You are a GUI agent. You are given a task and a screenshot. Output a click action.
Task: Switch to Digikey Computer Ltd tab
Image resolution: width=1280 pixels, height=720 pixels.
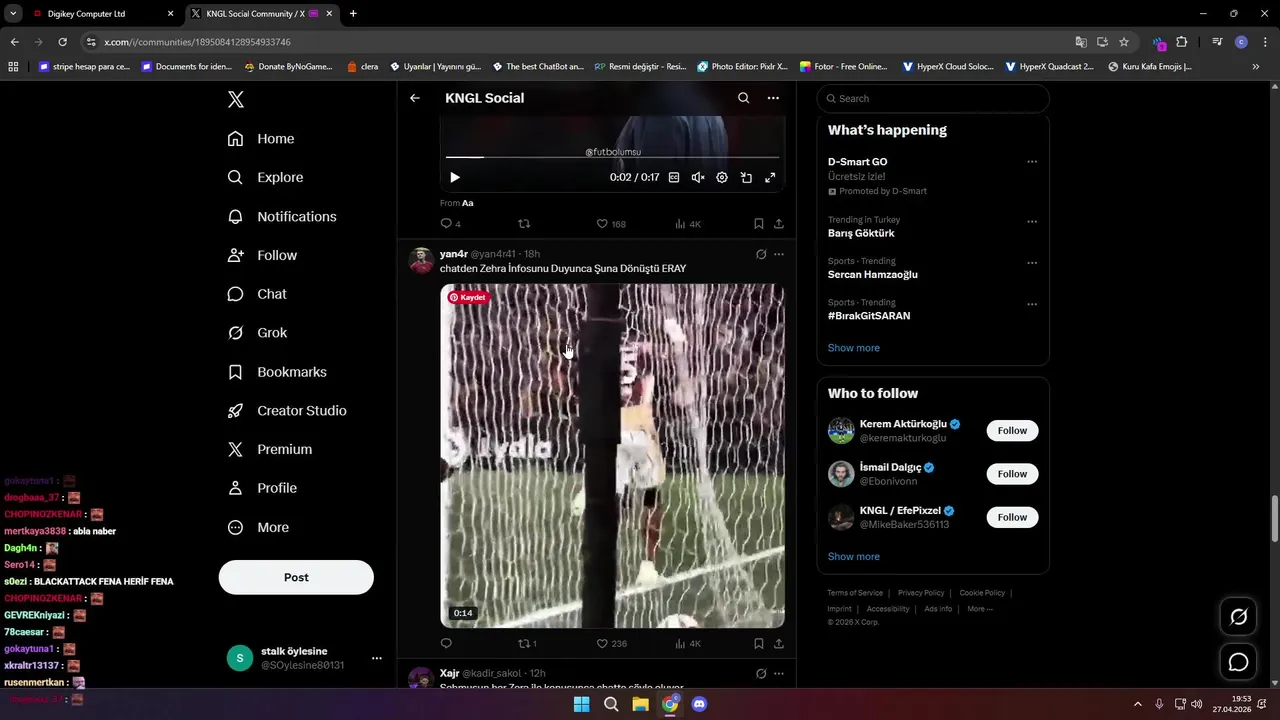pos(101,14)
